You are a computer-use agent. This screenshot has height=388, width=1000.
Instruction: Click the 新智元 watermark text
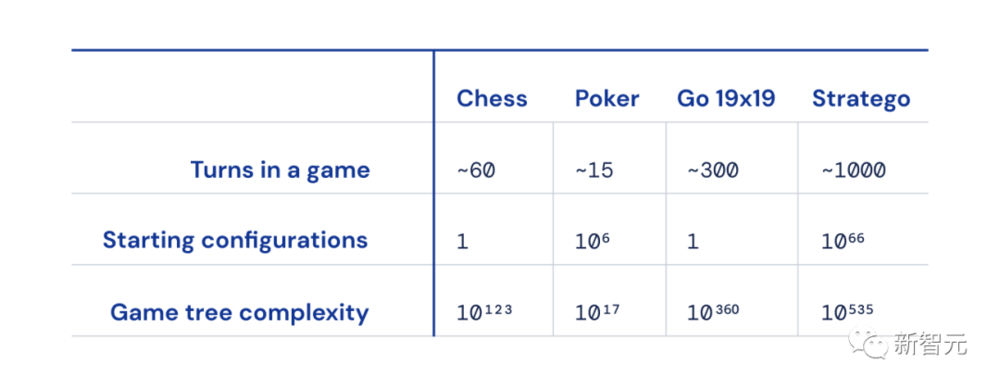(930, 345)
